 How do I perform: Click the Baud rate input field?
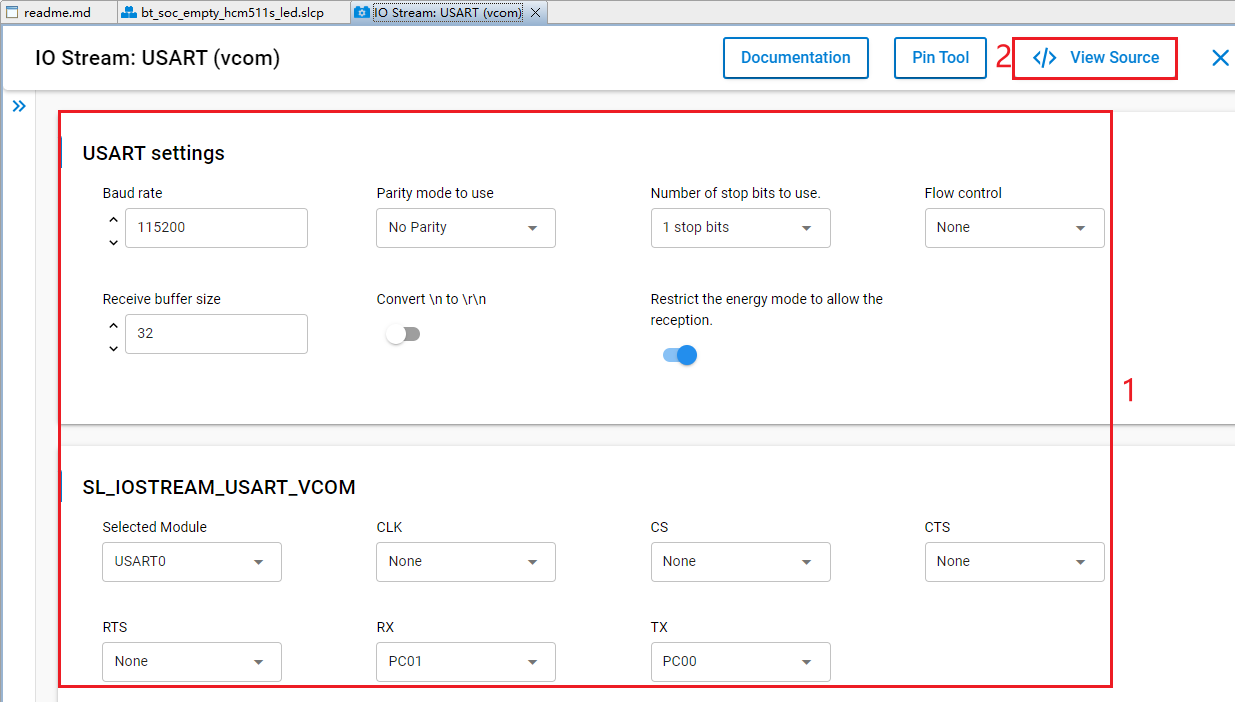click(215, 228)
